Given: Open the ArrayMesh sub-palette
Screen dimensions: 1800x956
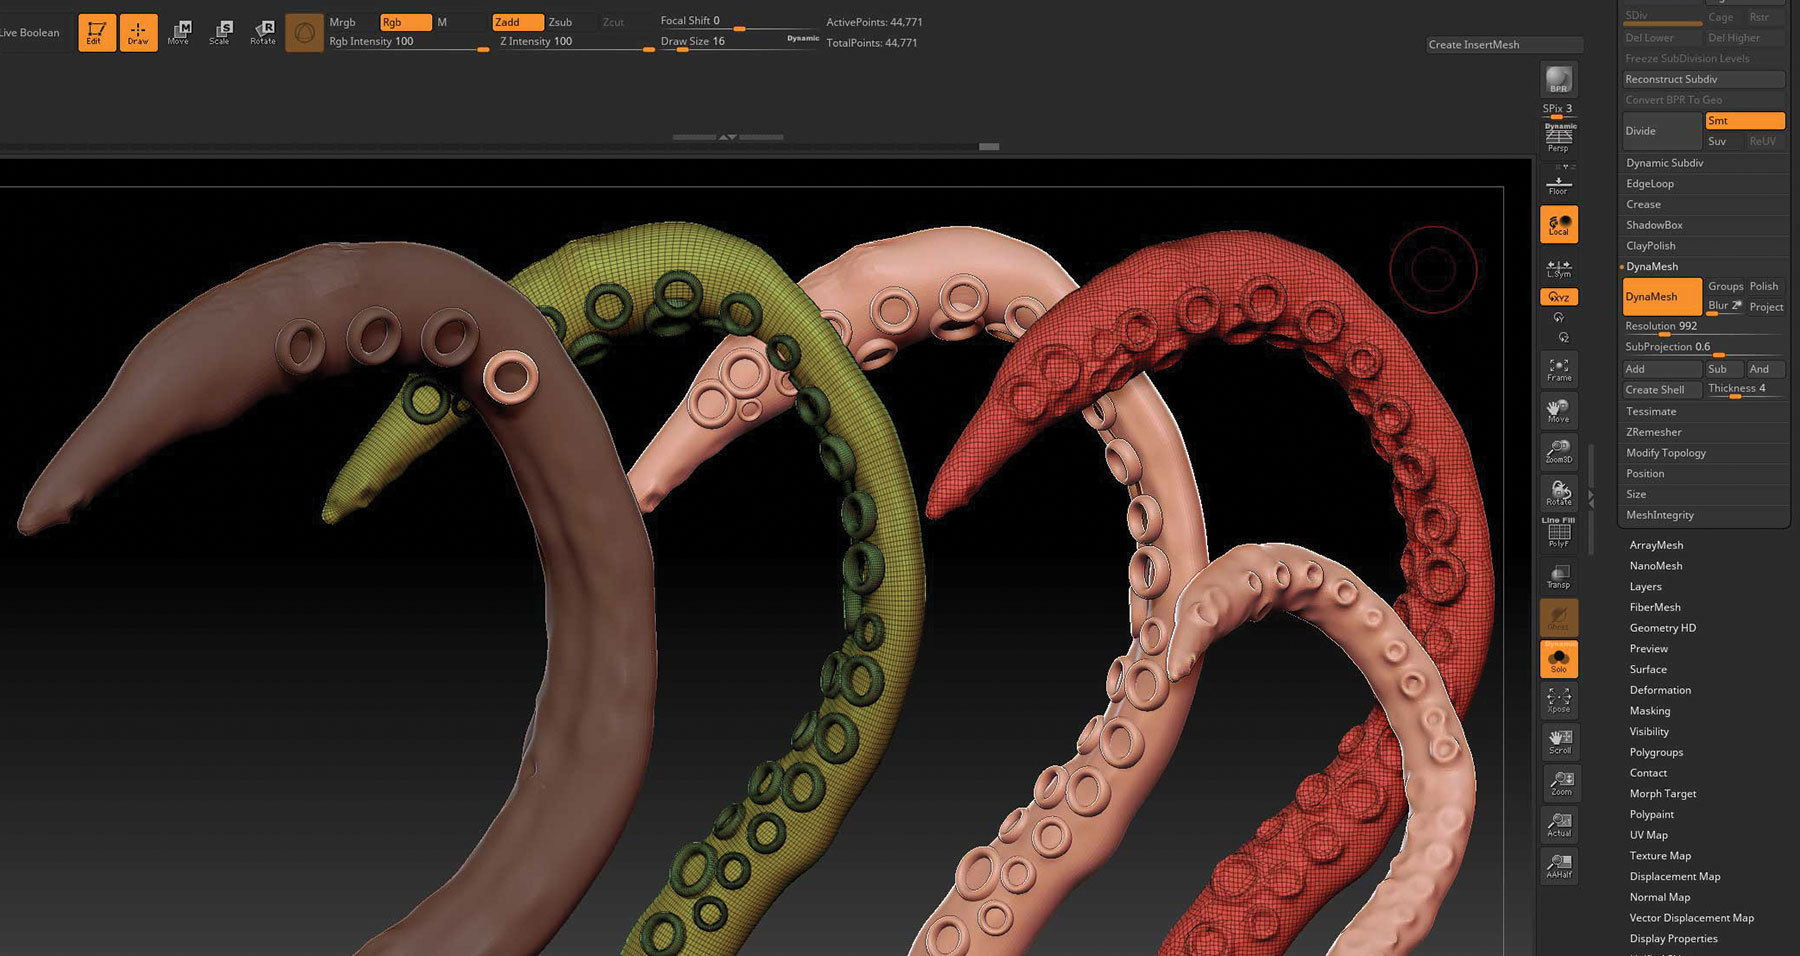Looking at the screenshot, I should pos(1656,545).
